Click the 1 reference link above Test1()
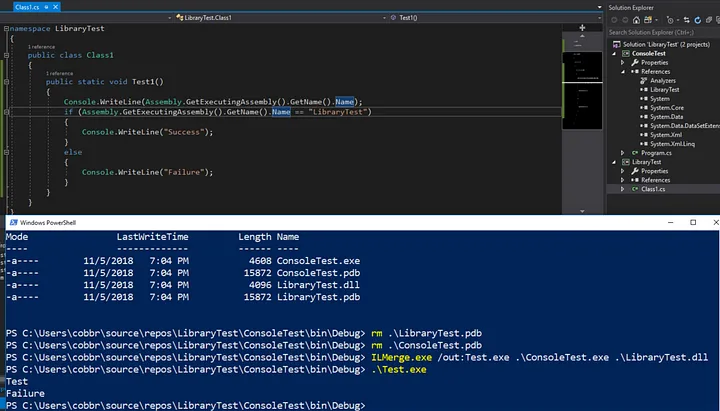Viewport: 720px width, 411px height. 59,73
